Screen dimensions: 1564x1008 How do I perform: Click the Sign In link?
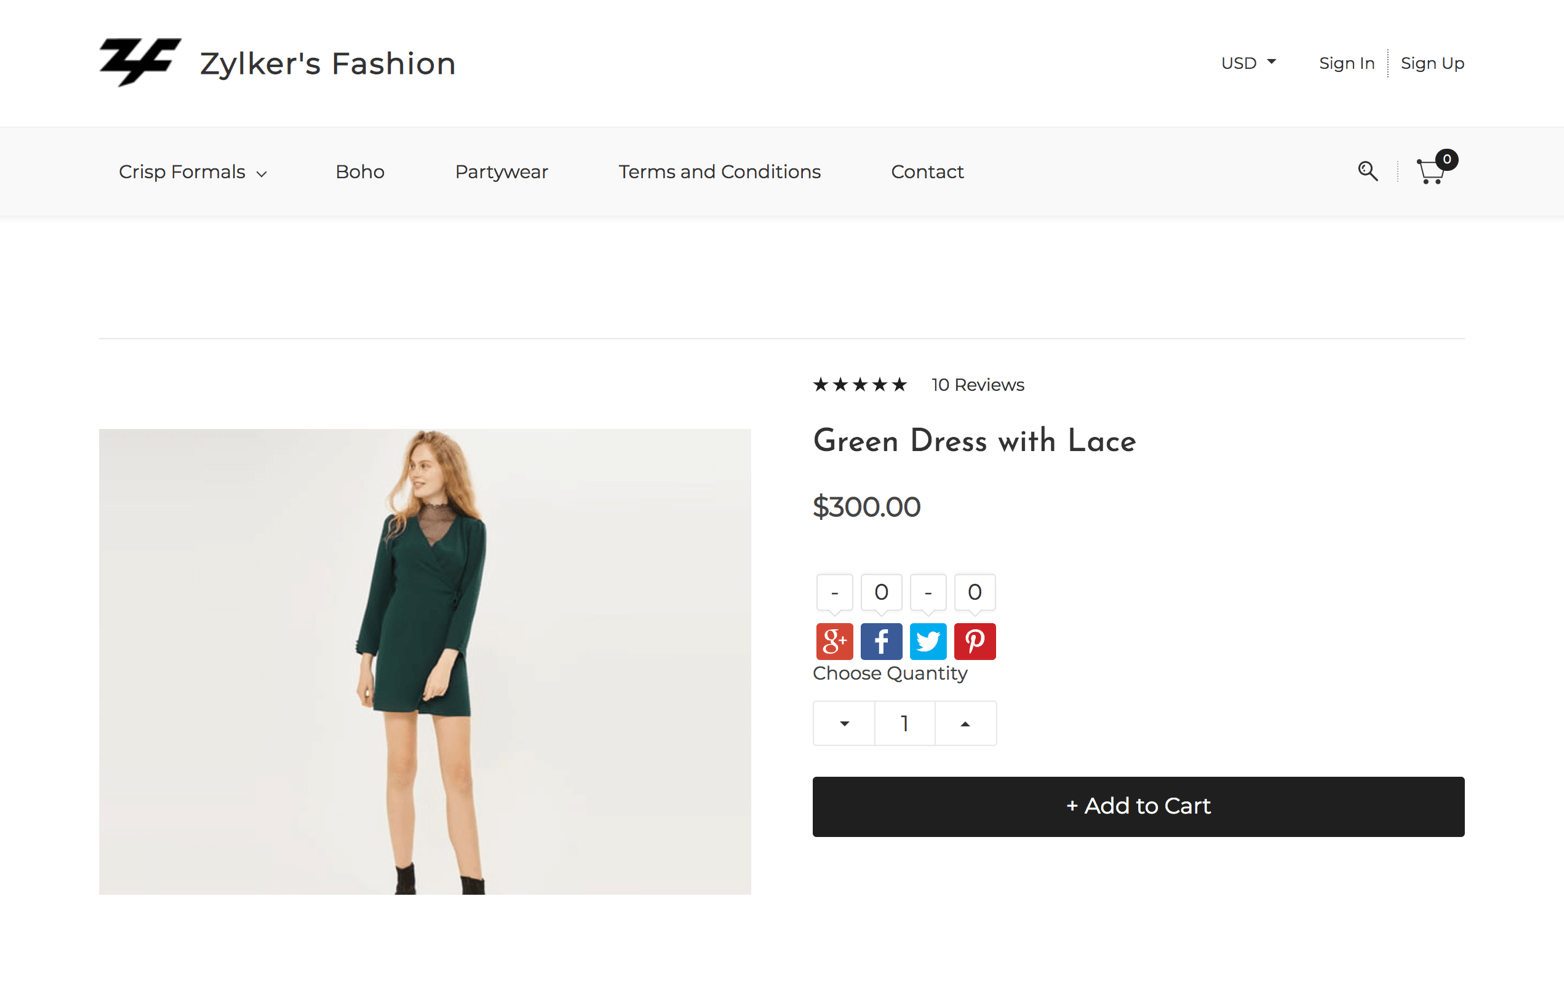1346,63
